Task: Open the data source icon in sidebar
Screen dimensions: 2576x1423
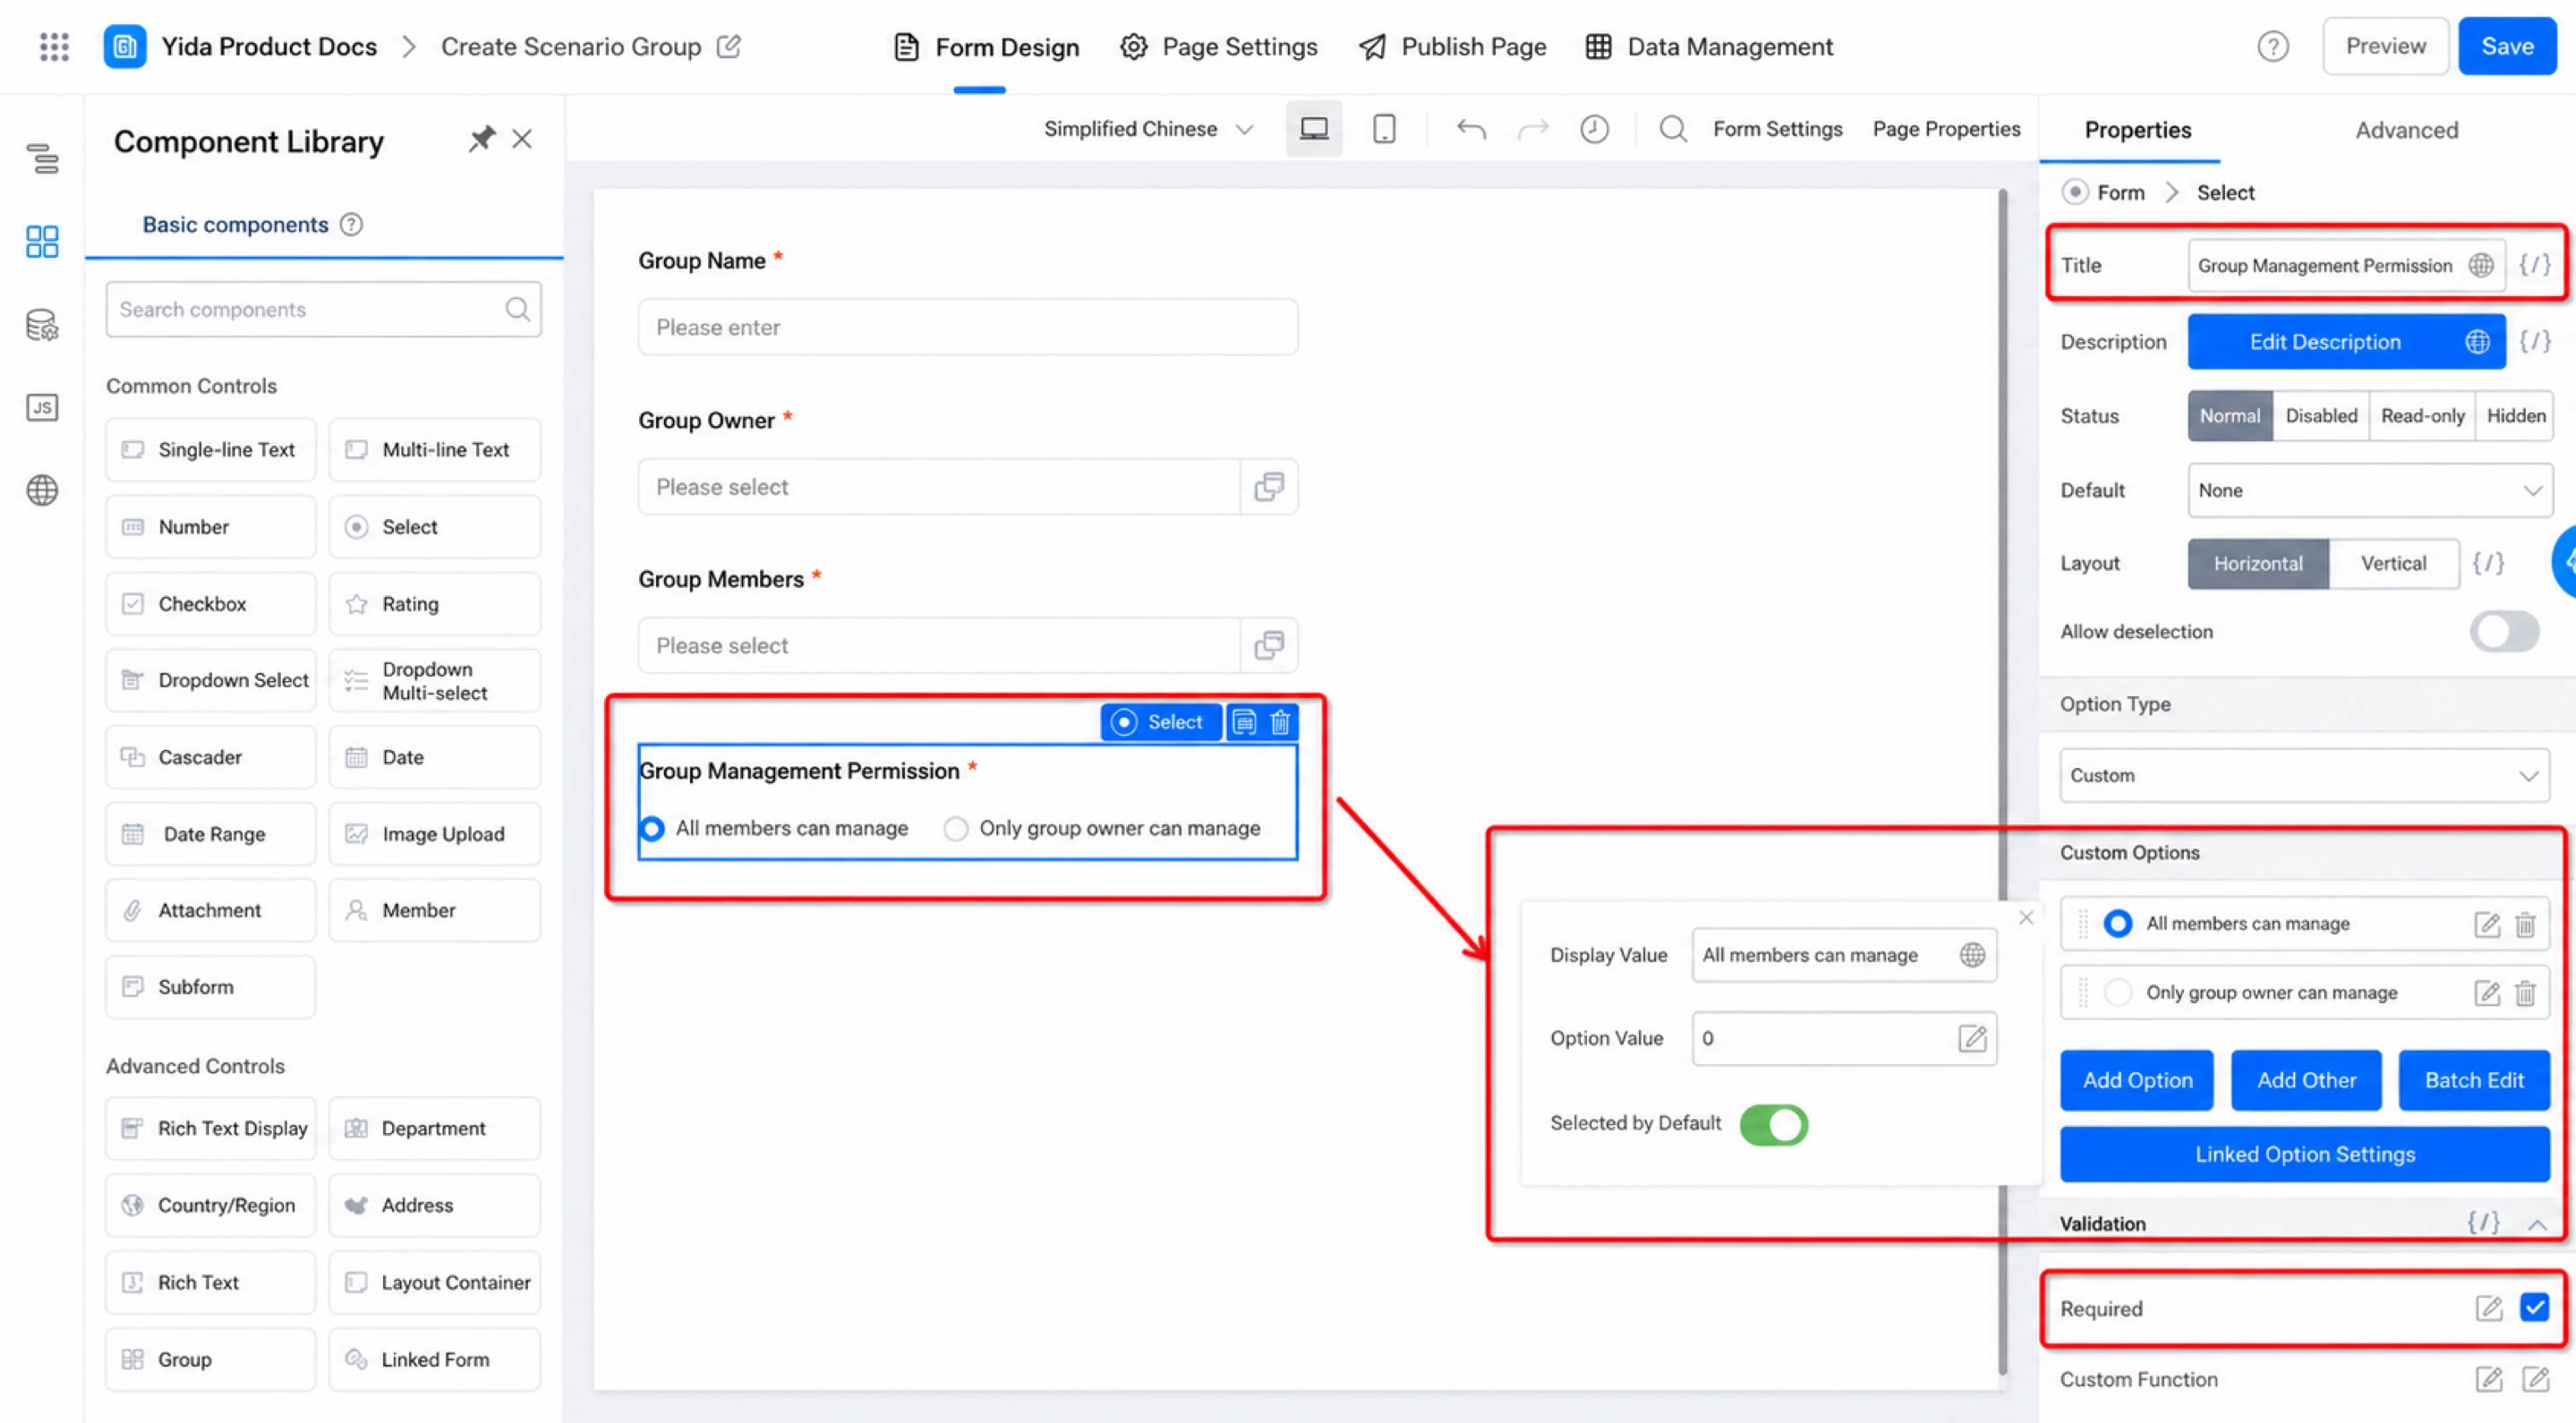Action: click(42, 325)
